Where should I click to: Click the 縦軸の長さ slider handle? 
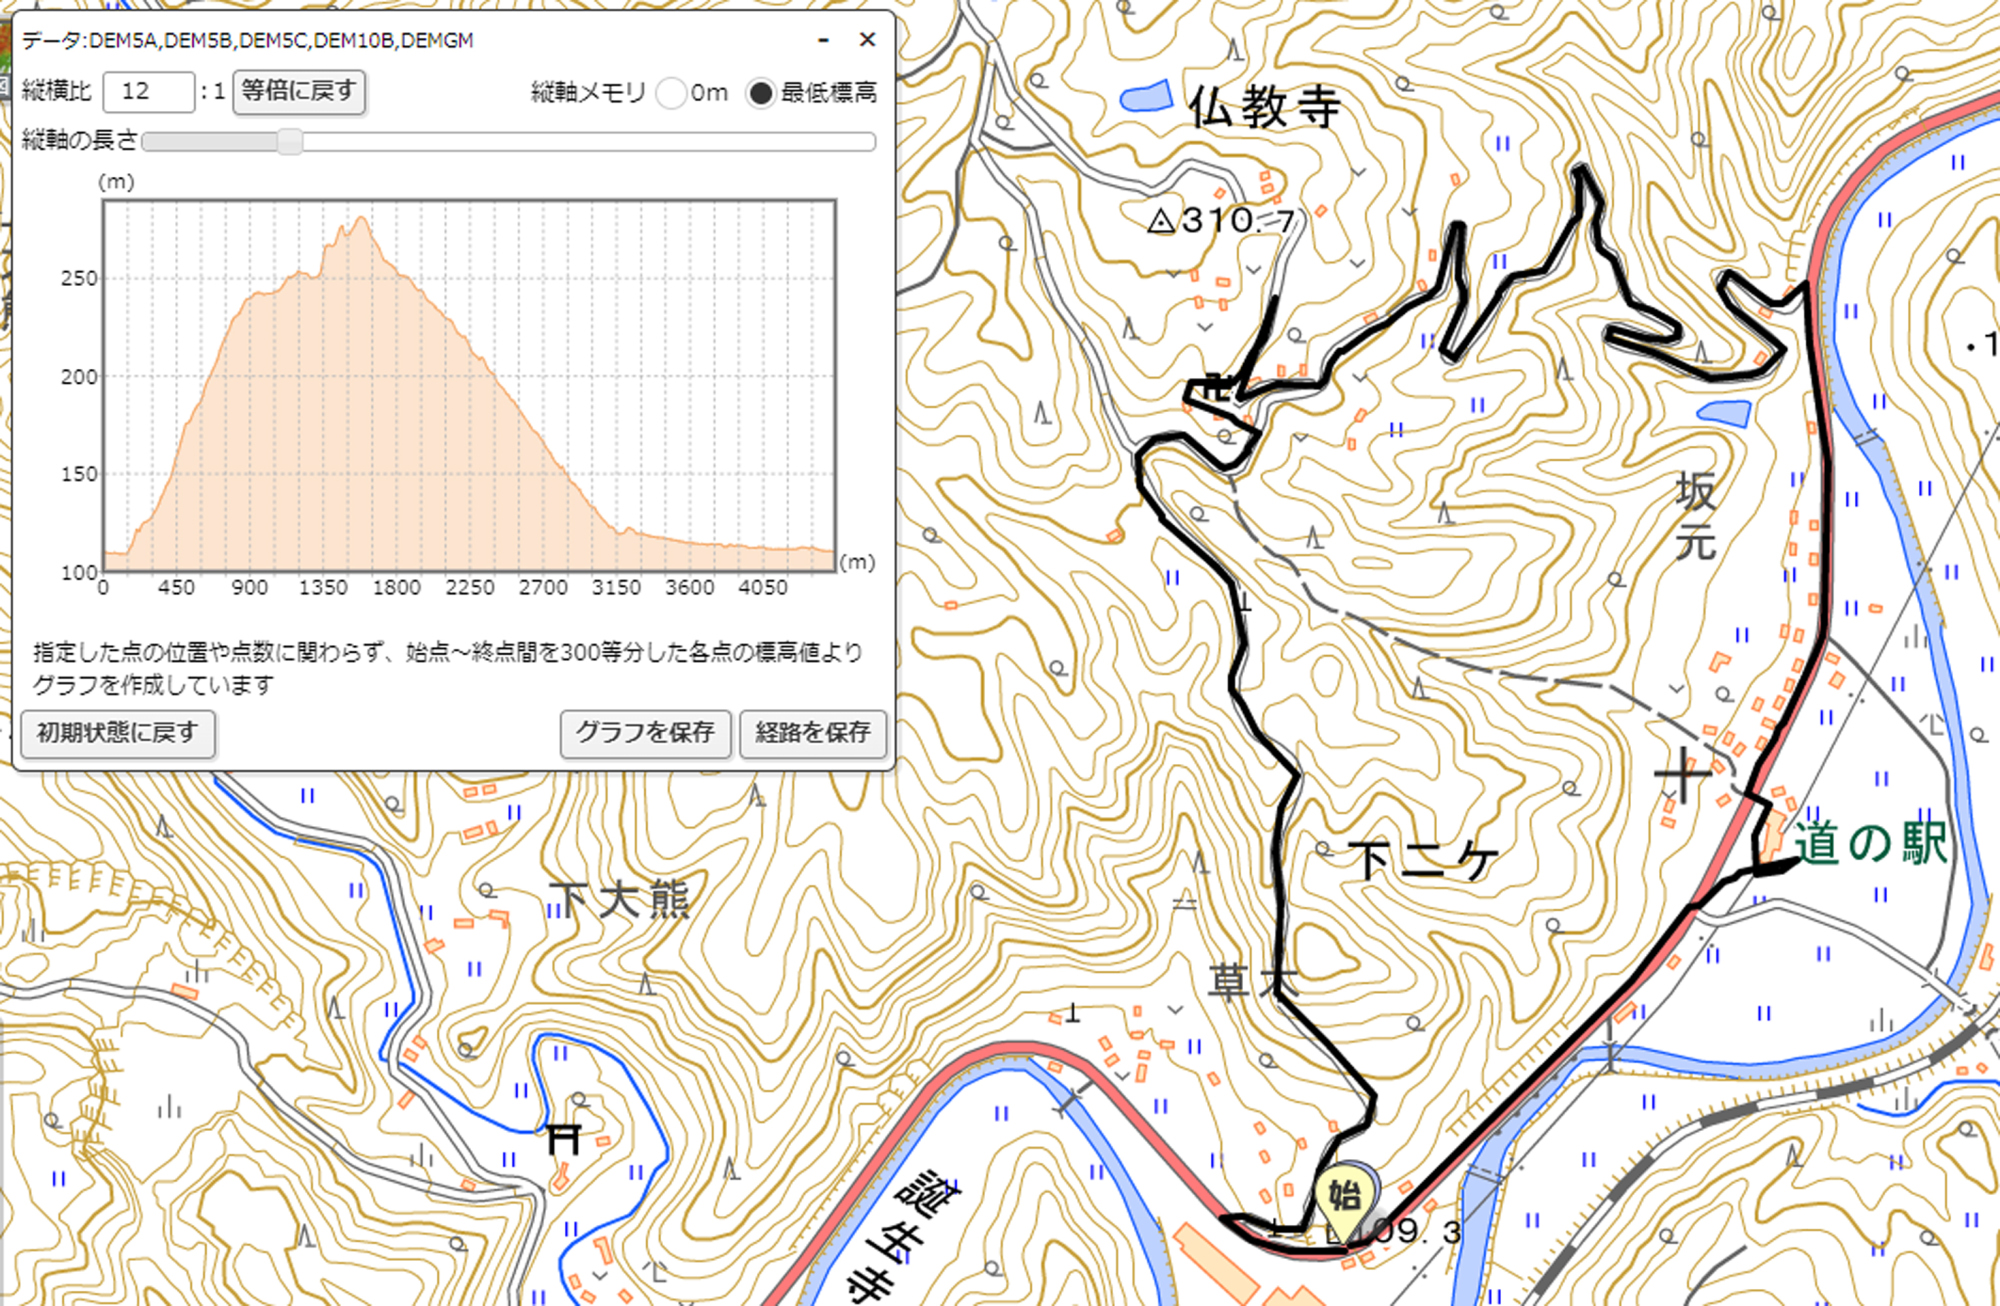pyautogui.click(x=290, y=141)
